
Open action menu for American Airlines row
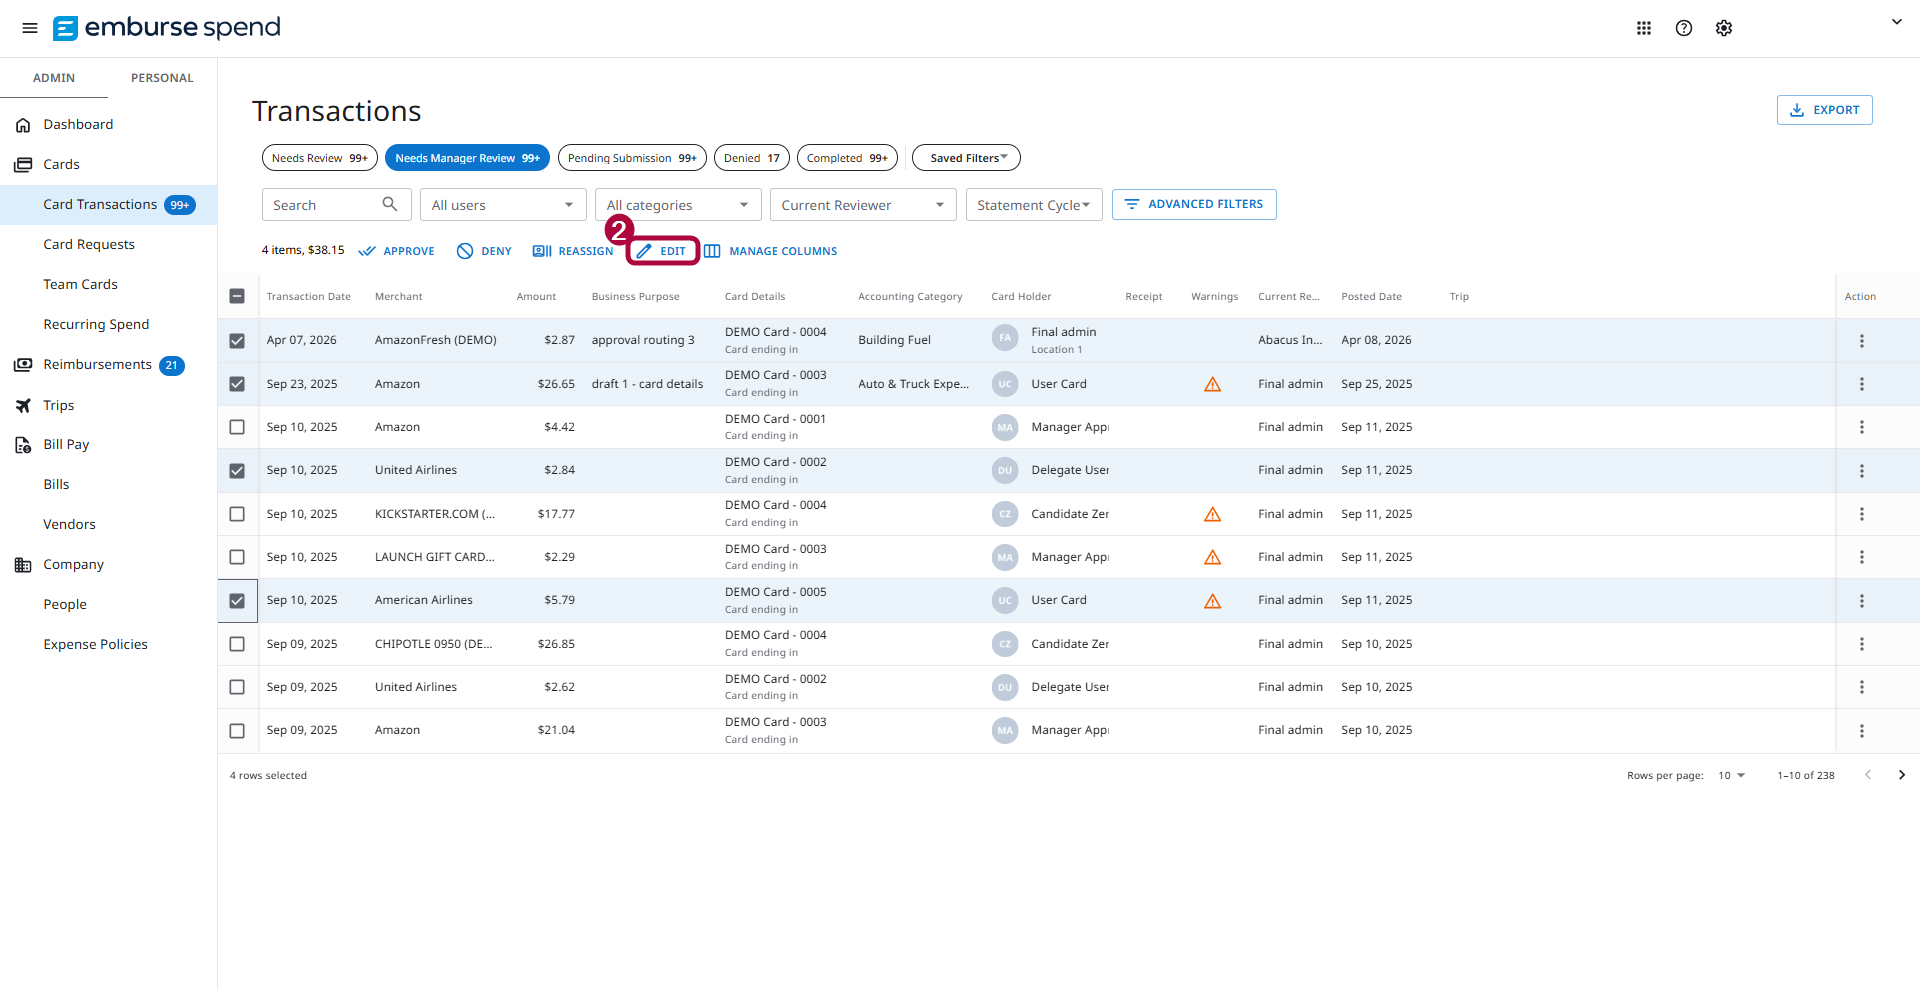coord(1862,601)
